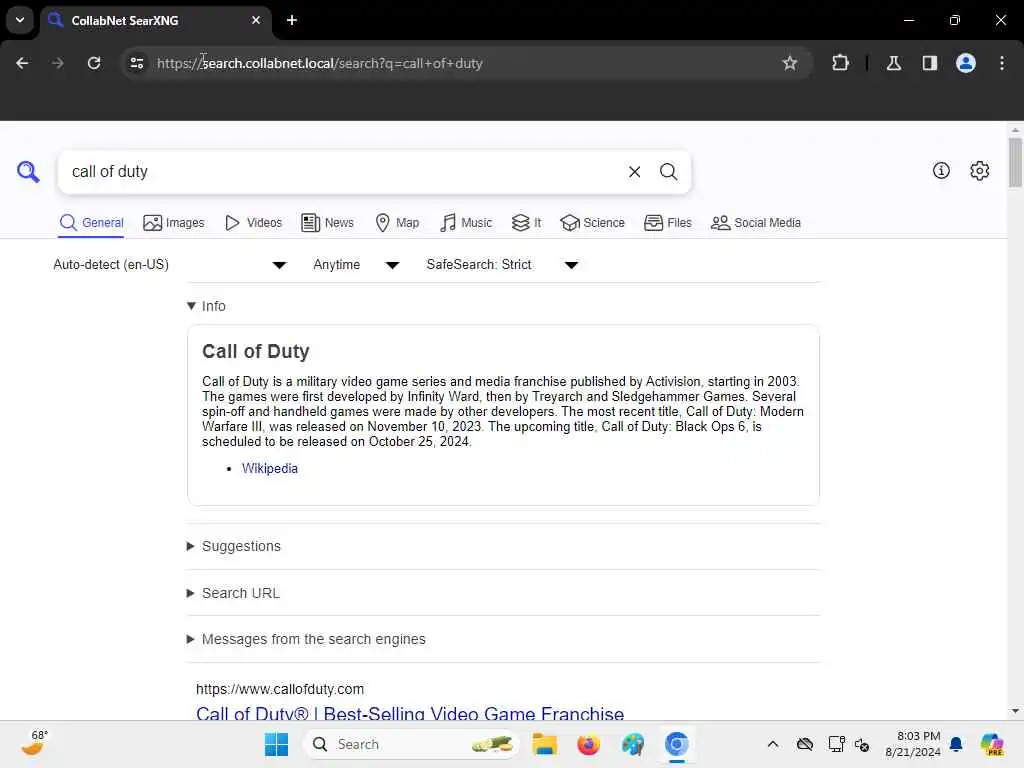Toggle the browser side panel
The height and width of the screenshot is (768, 1024).
point(929,63)
